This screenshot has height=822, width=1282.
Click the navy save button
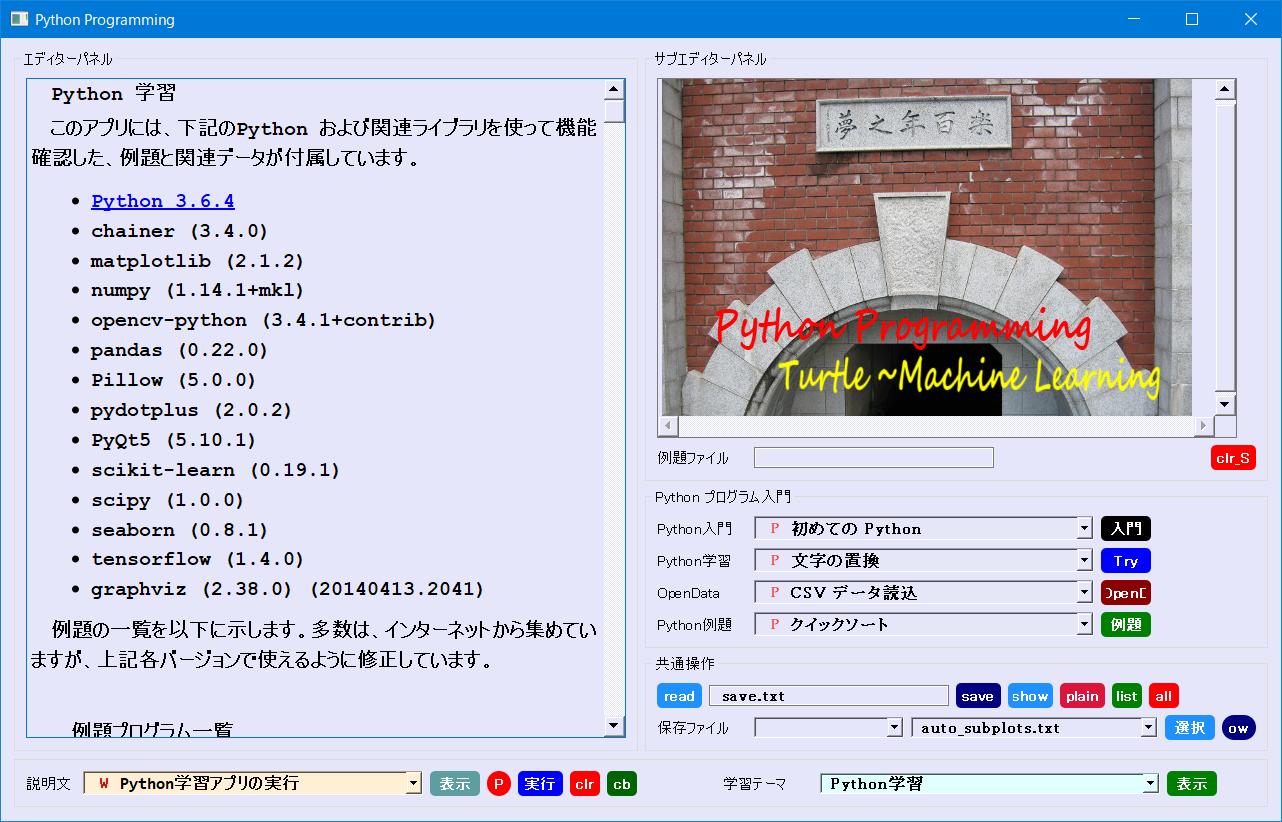coord(978,696)
